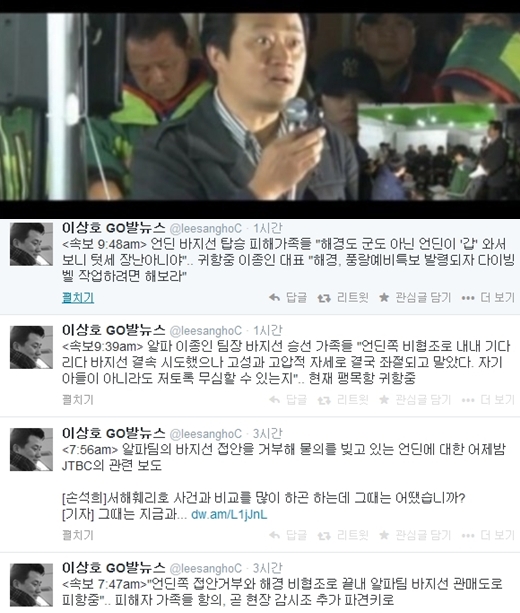
Task: Open 더 보기 menu on 9:48am tweet
Action: coord(488,298)
